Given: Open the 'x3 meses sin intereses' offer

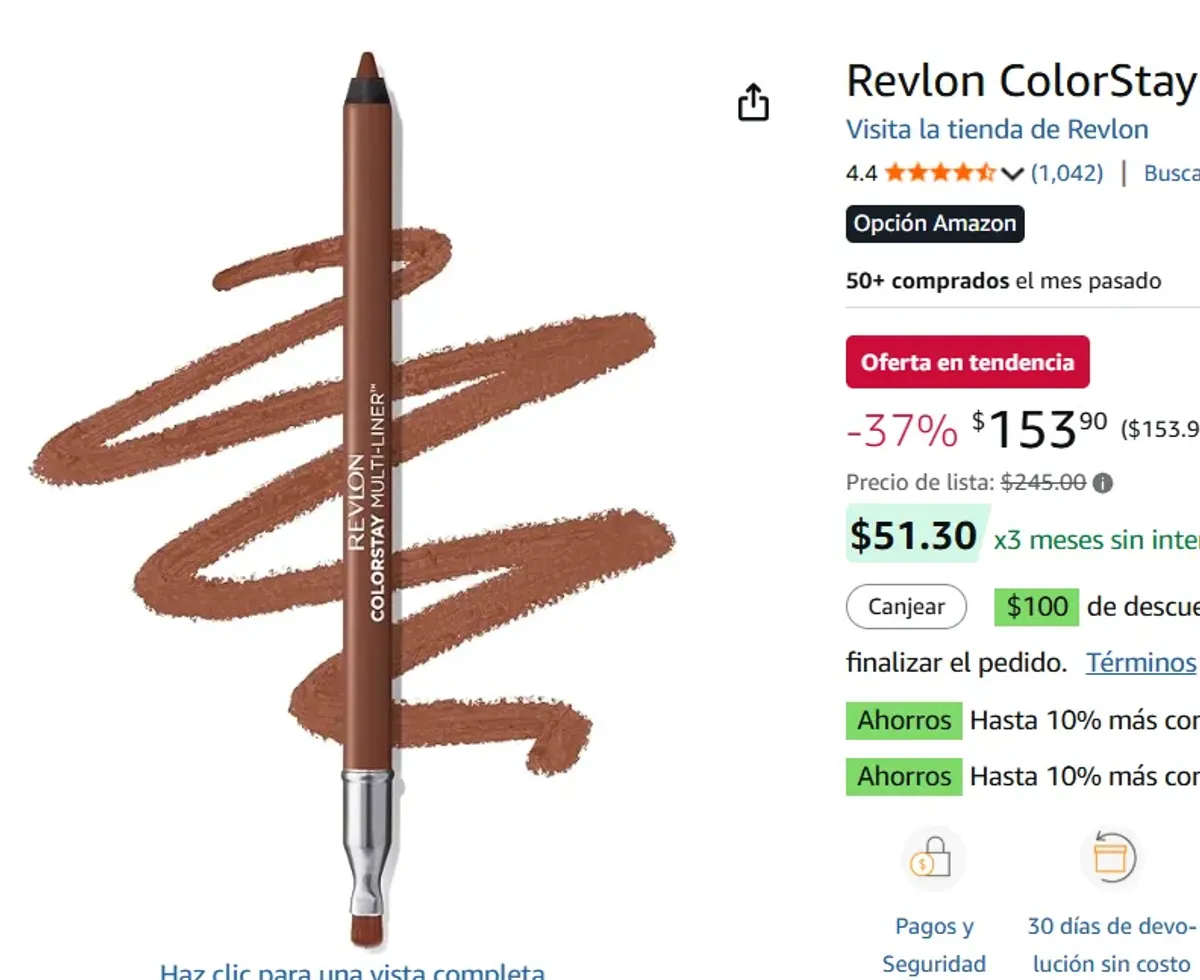Looking at the screenshot, I should click(1096, 540).
